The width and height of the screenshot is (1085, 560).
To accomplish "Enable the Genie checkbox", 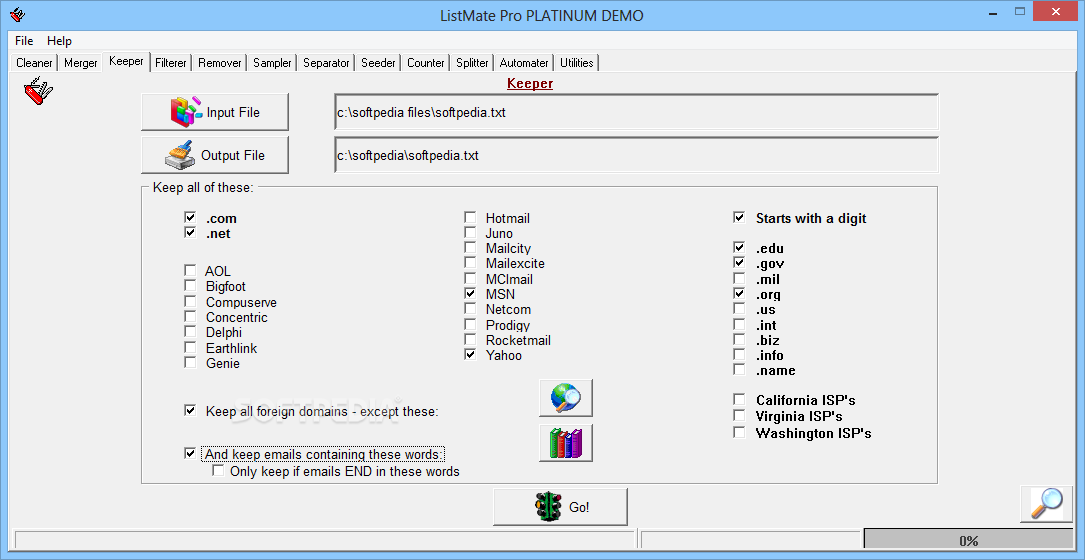I will (190, 363).
